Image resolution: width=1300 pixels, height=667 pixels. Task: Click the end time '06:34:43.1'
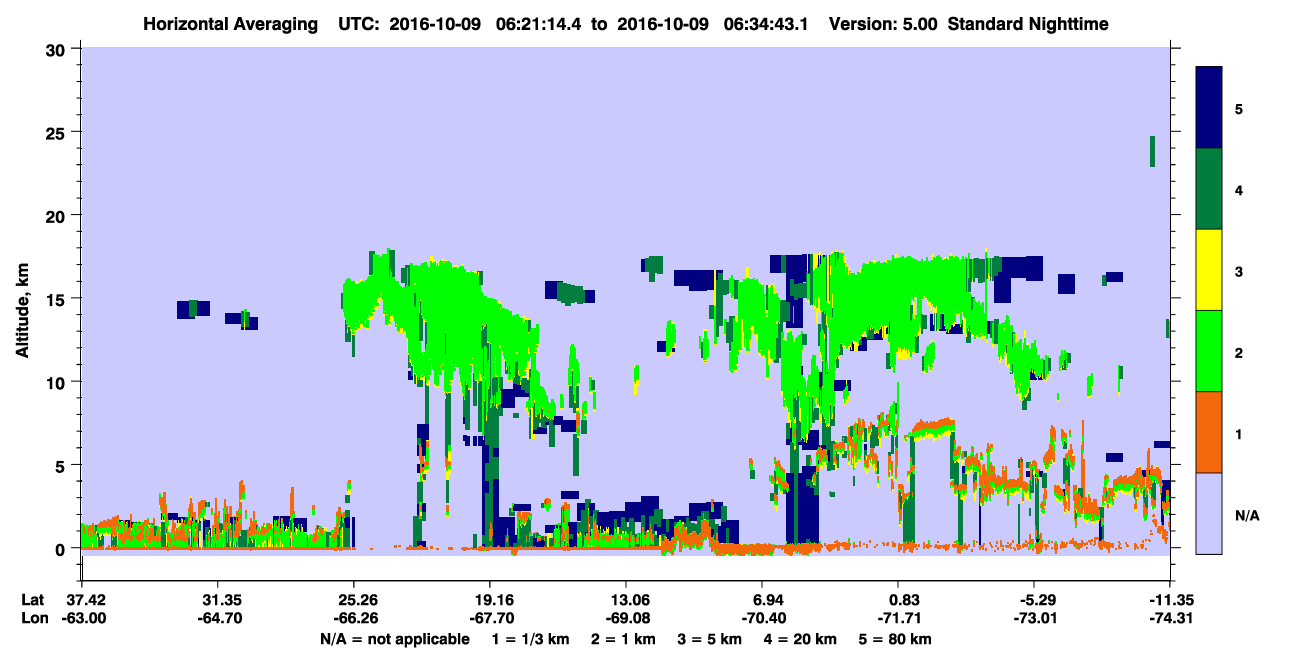pyautogui.click(x=766, y=23)
